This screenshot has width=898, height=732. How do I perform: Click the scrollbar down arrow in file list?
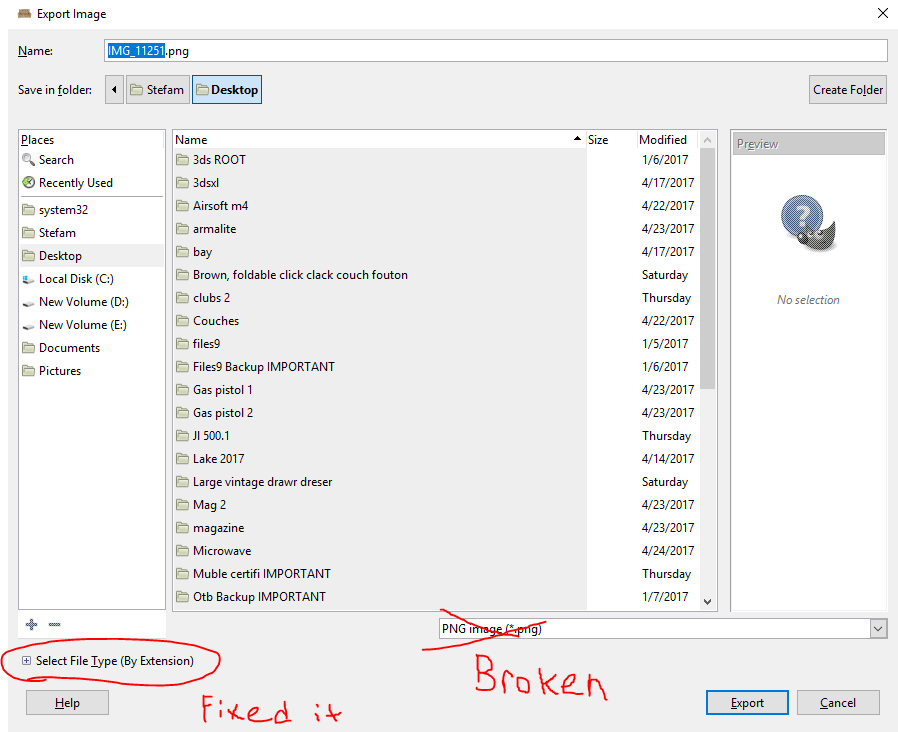pyautogui.click(x=707, y=601)
